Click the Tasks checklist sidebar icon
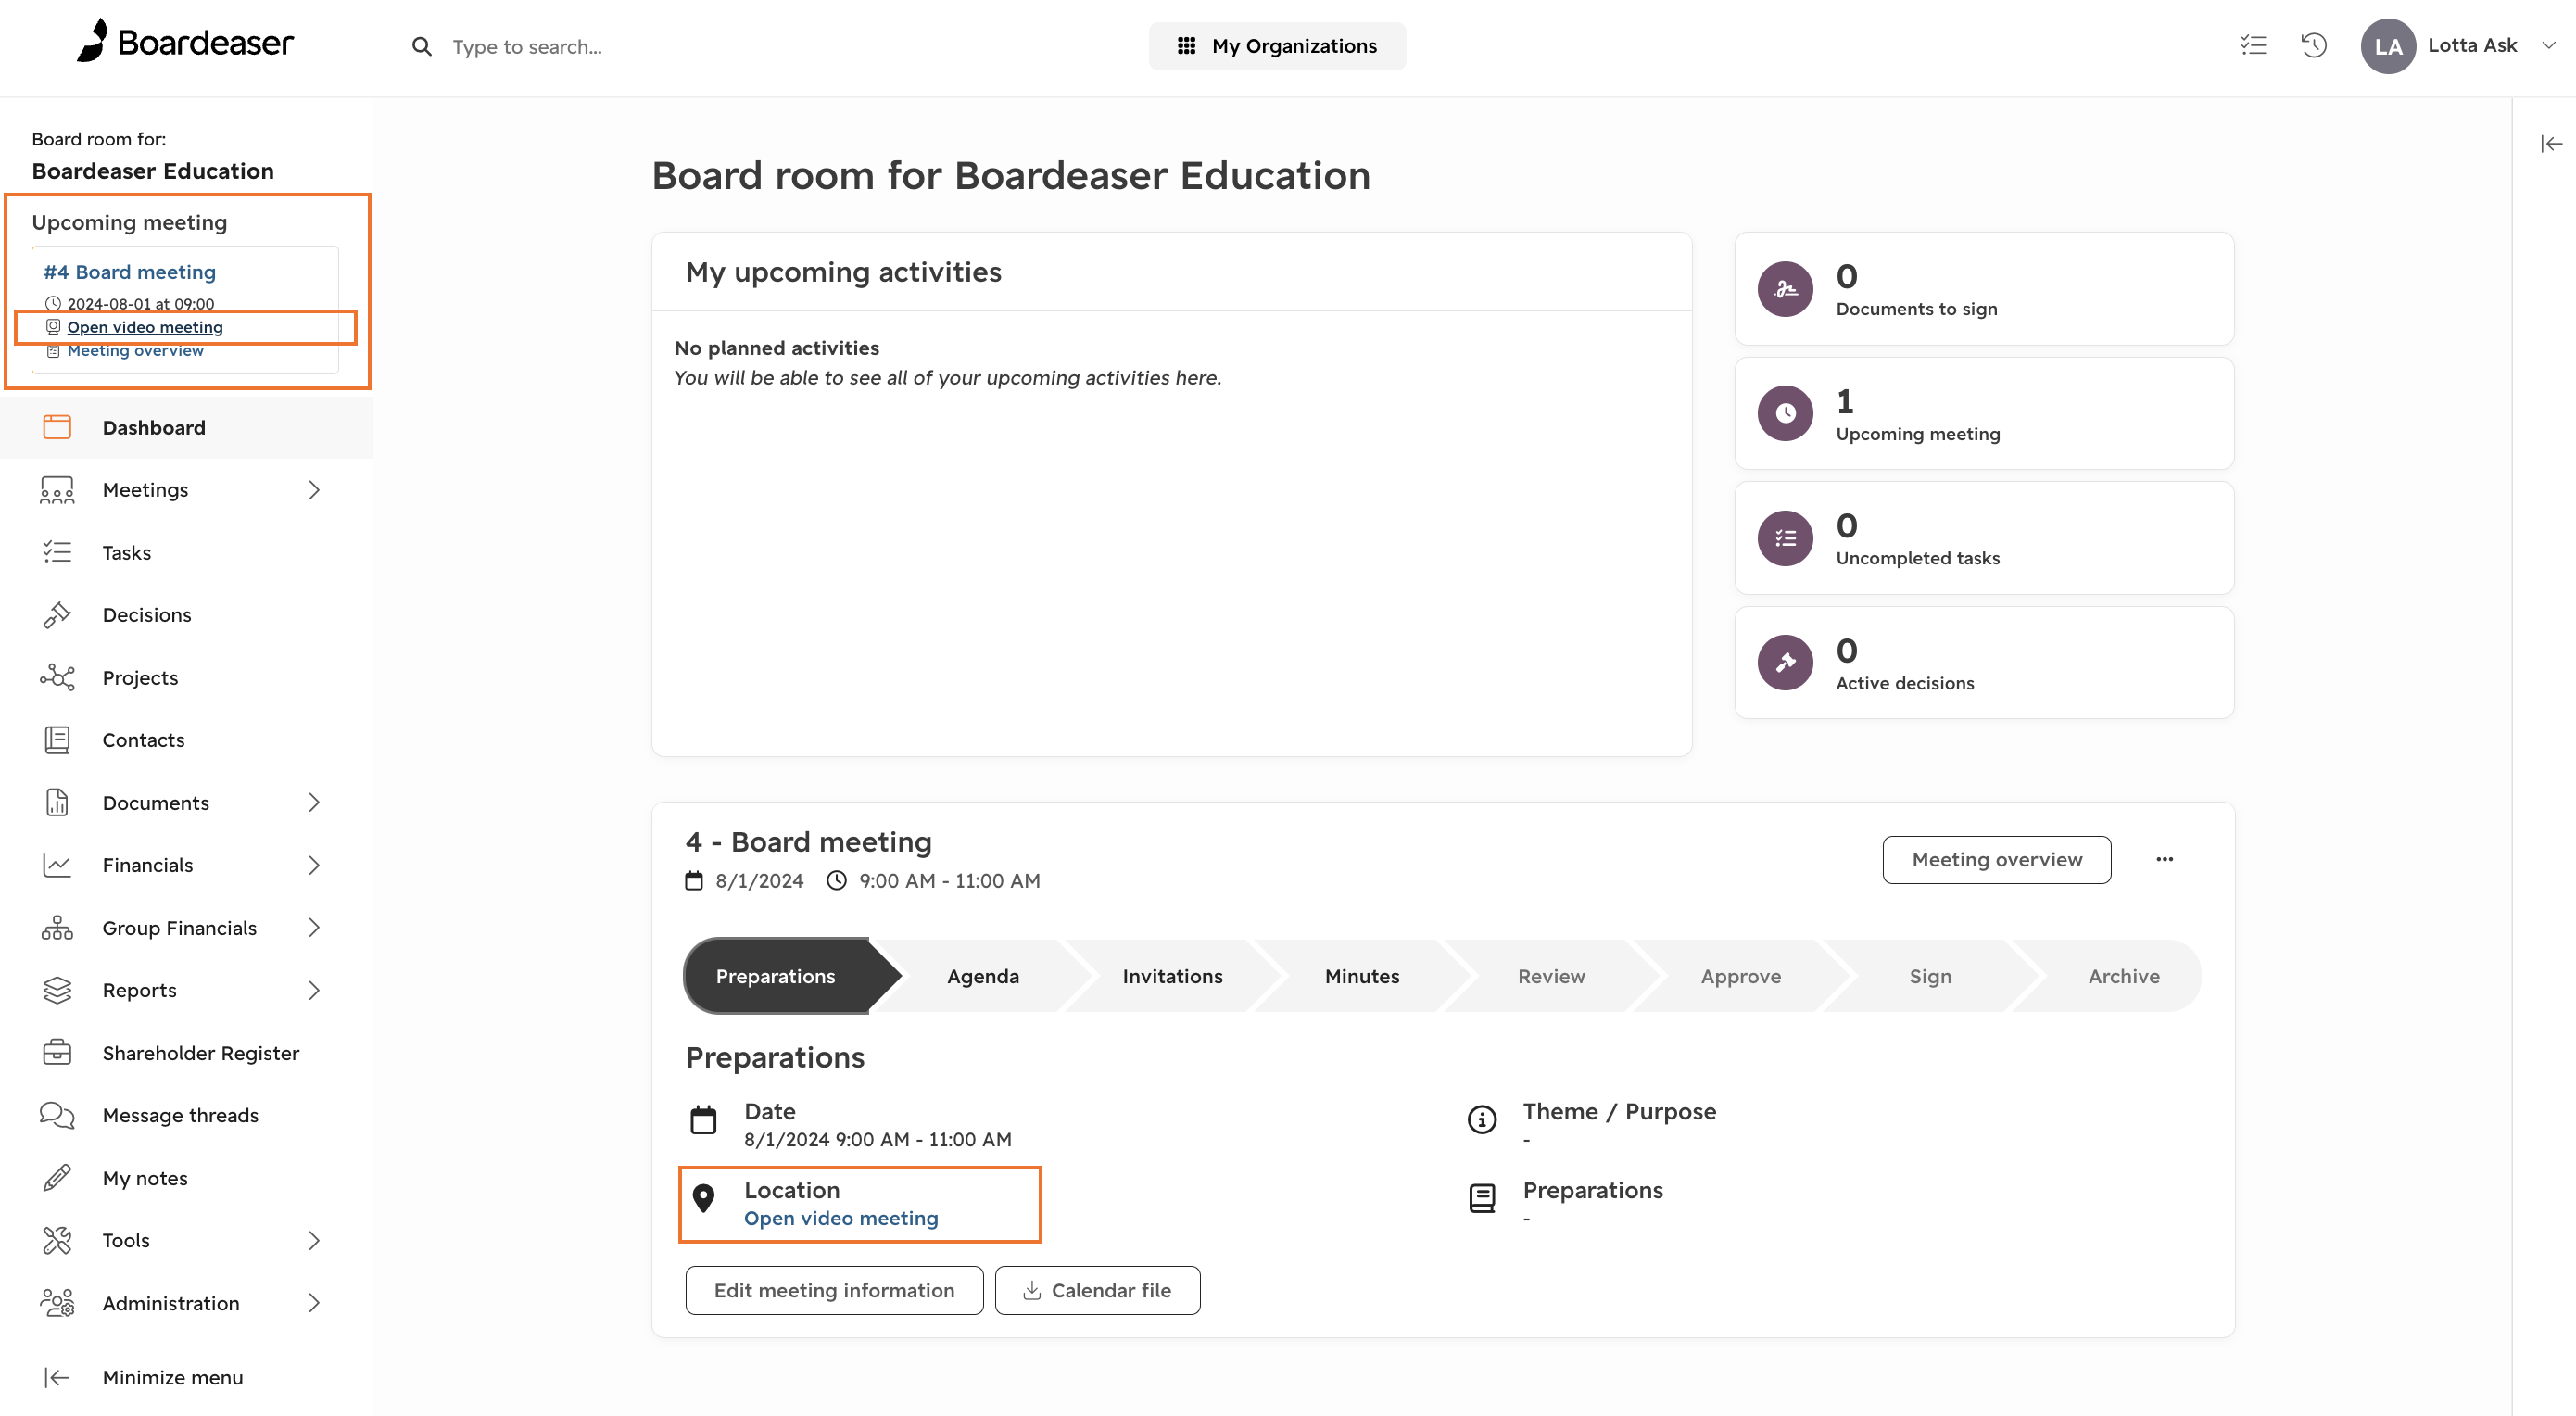 coord(57,552)
